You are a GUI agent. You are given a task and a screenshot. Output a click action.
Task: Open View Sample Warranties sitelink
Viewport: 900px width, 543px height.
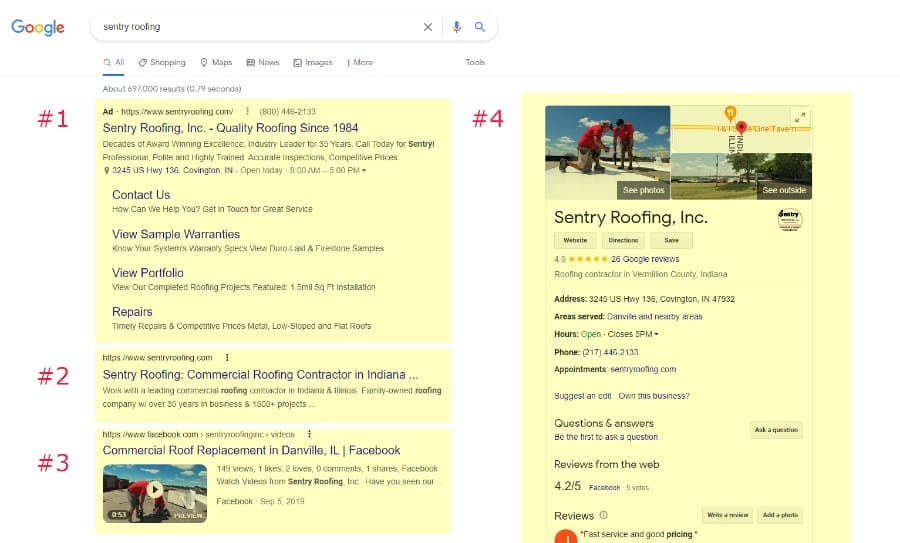[176, 234]
